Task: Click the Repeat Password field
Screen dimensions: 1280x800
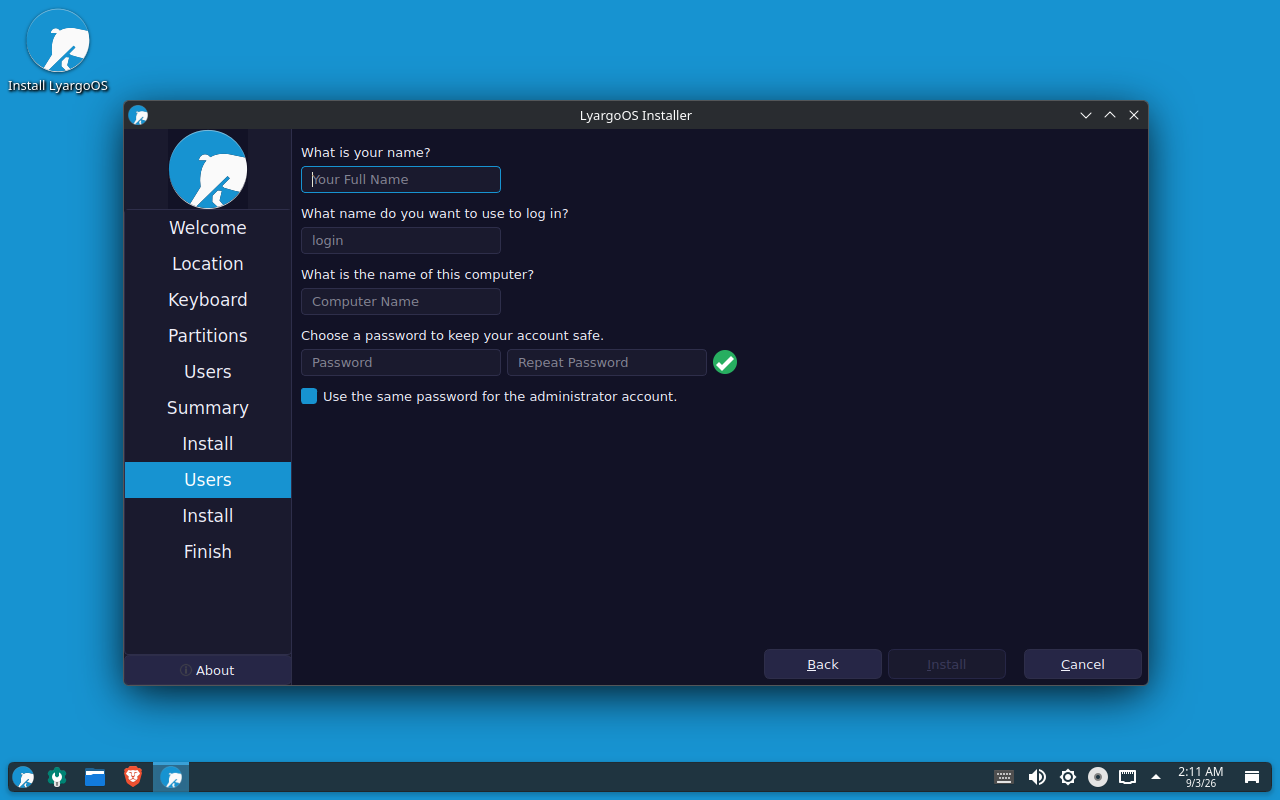Action: click(x=607, y=362)
